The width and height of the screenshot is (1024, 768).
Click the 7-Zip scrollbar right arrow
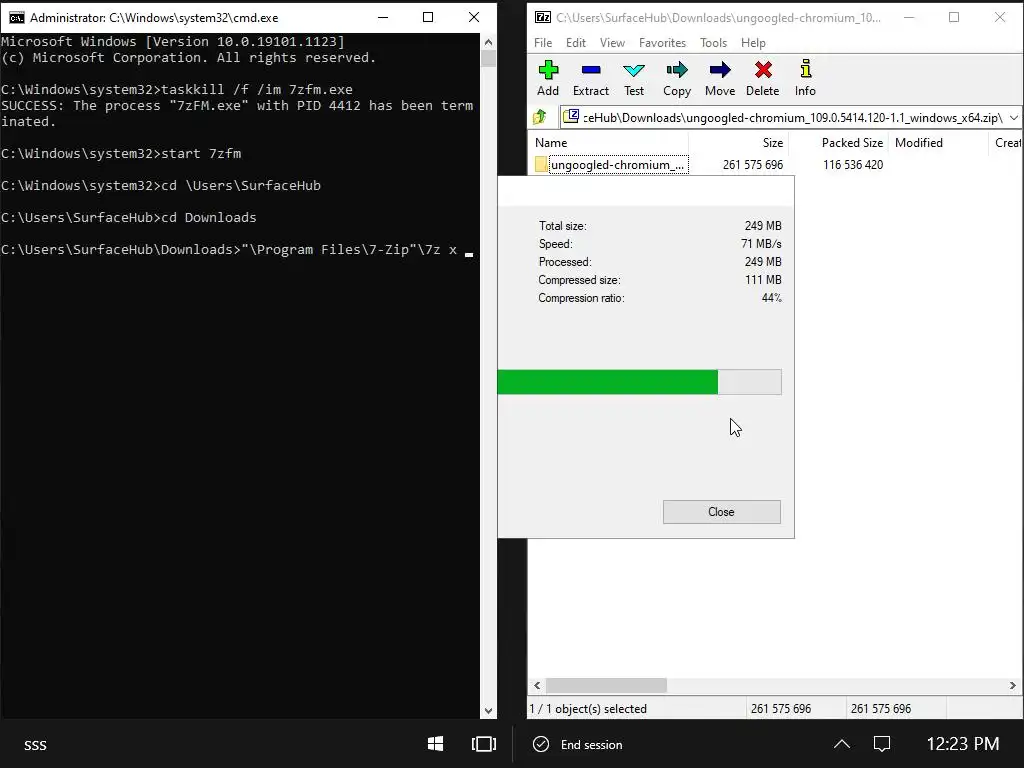click(x=1012, y=685)
